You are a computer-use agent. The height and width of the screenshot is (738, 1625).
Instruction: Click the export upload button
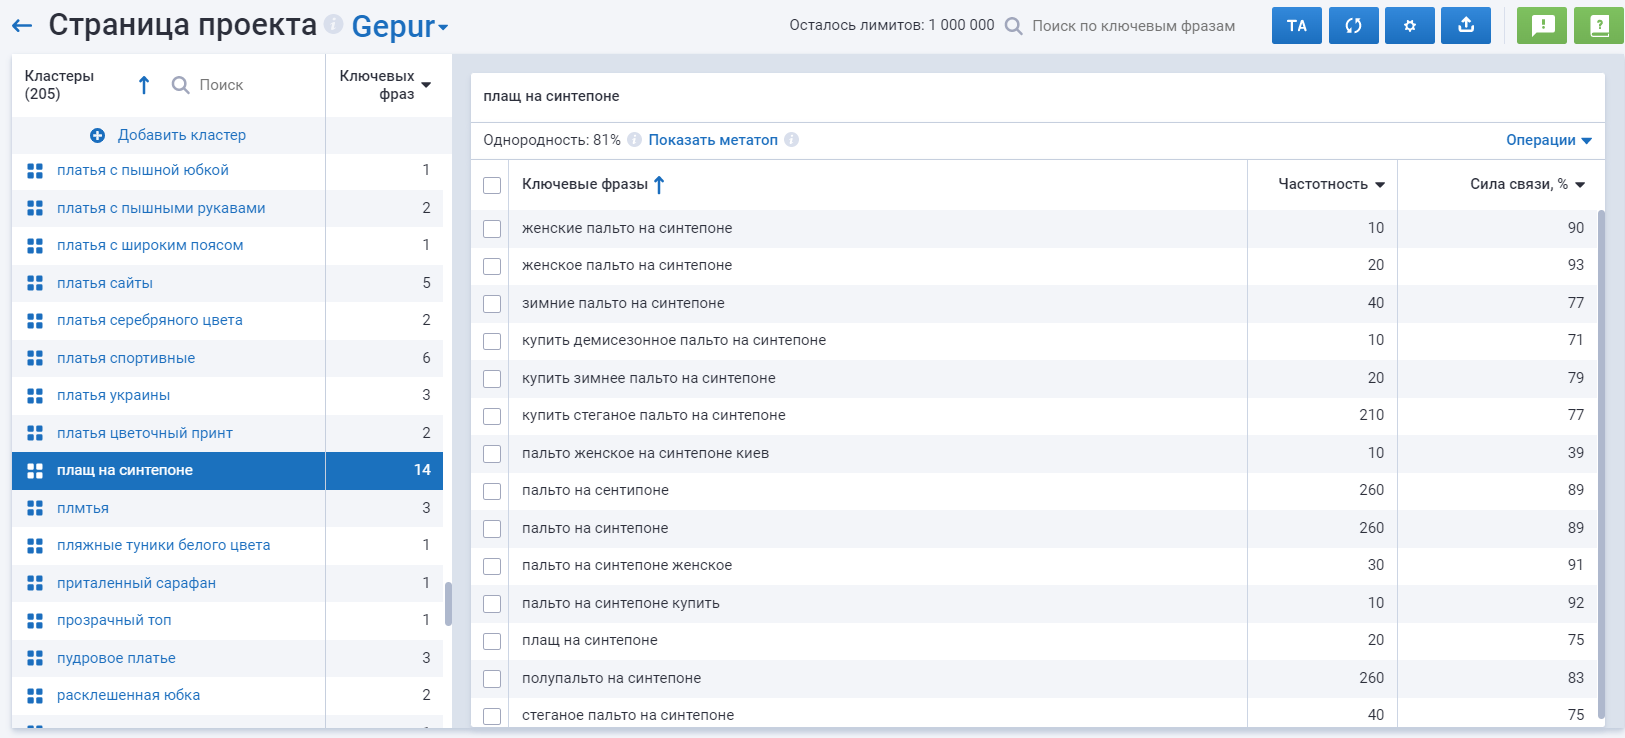point(1465,26)
